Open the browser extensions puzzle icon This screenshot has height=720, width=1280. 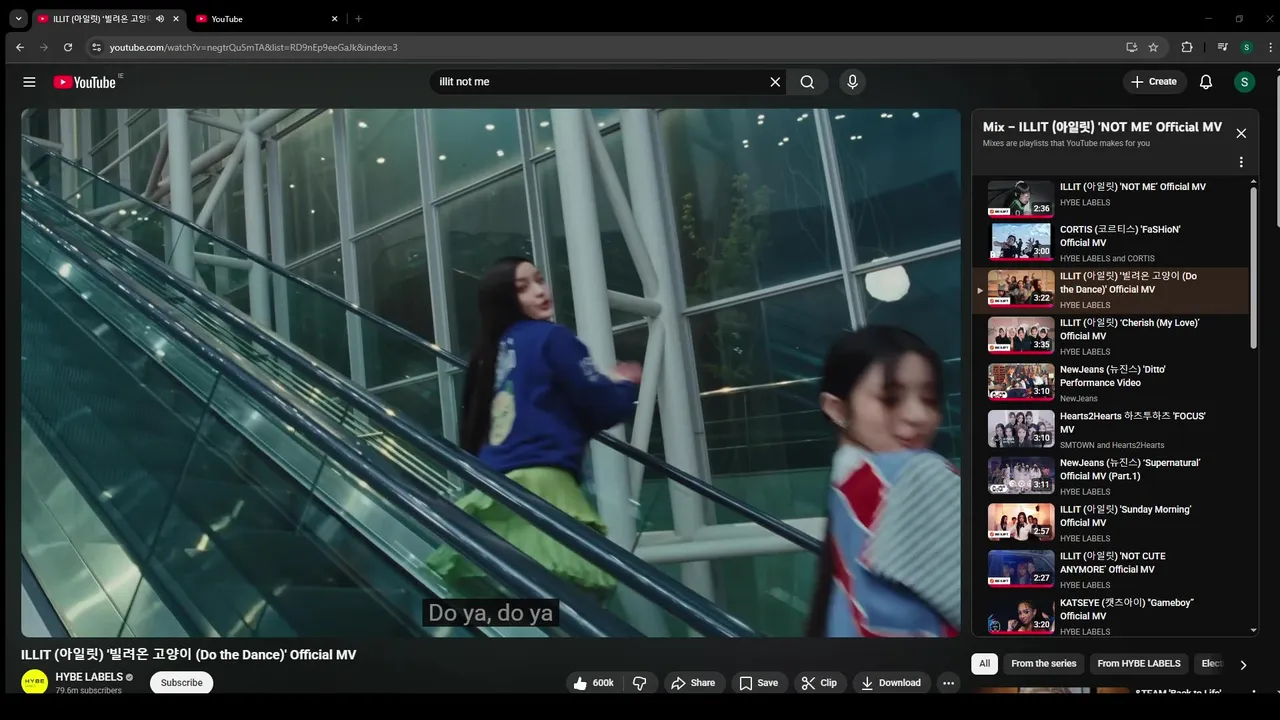(x=1187, y=47)
